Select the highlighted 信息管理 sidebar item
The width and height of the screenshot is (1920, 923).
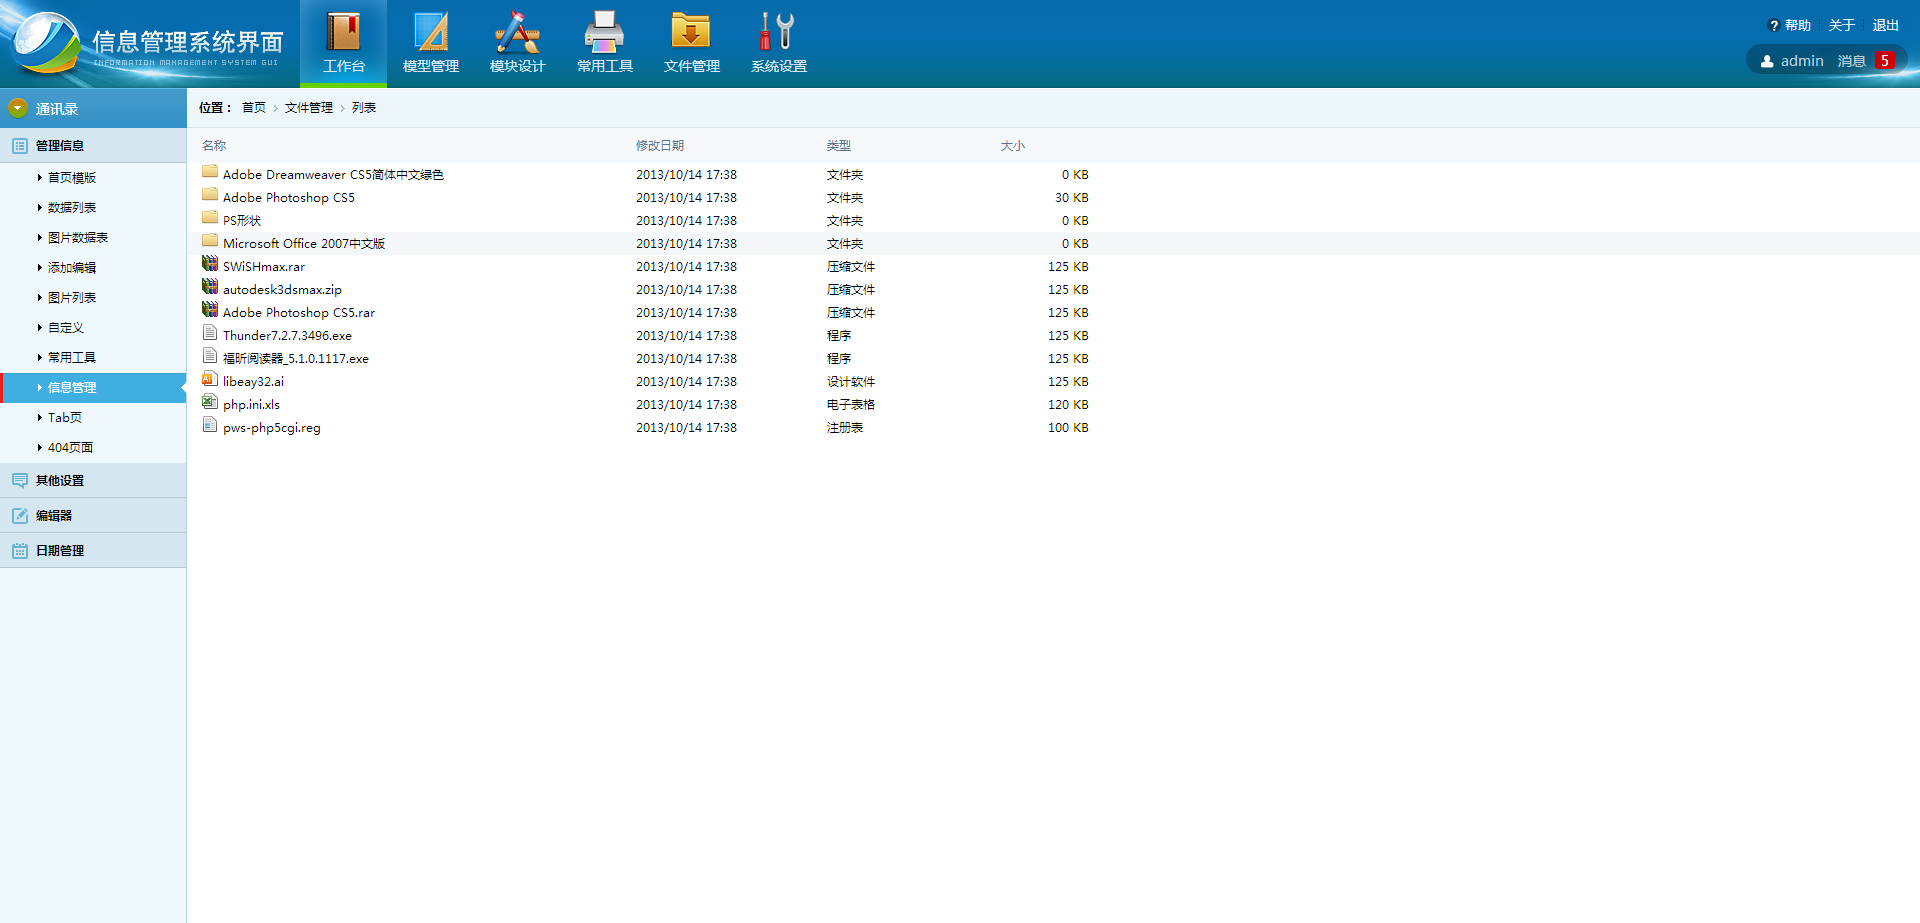[x=93, y=388]
